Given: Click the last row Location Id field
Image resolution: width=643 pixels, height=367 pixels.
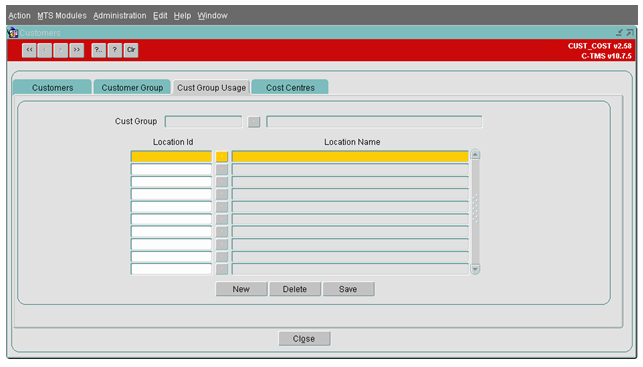Looking at the screenshot, I should coord(171,269).
